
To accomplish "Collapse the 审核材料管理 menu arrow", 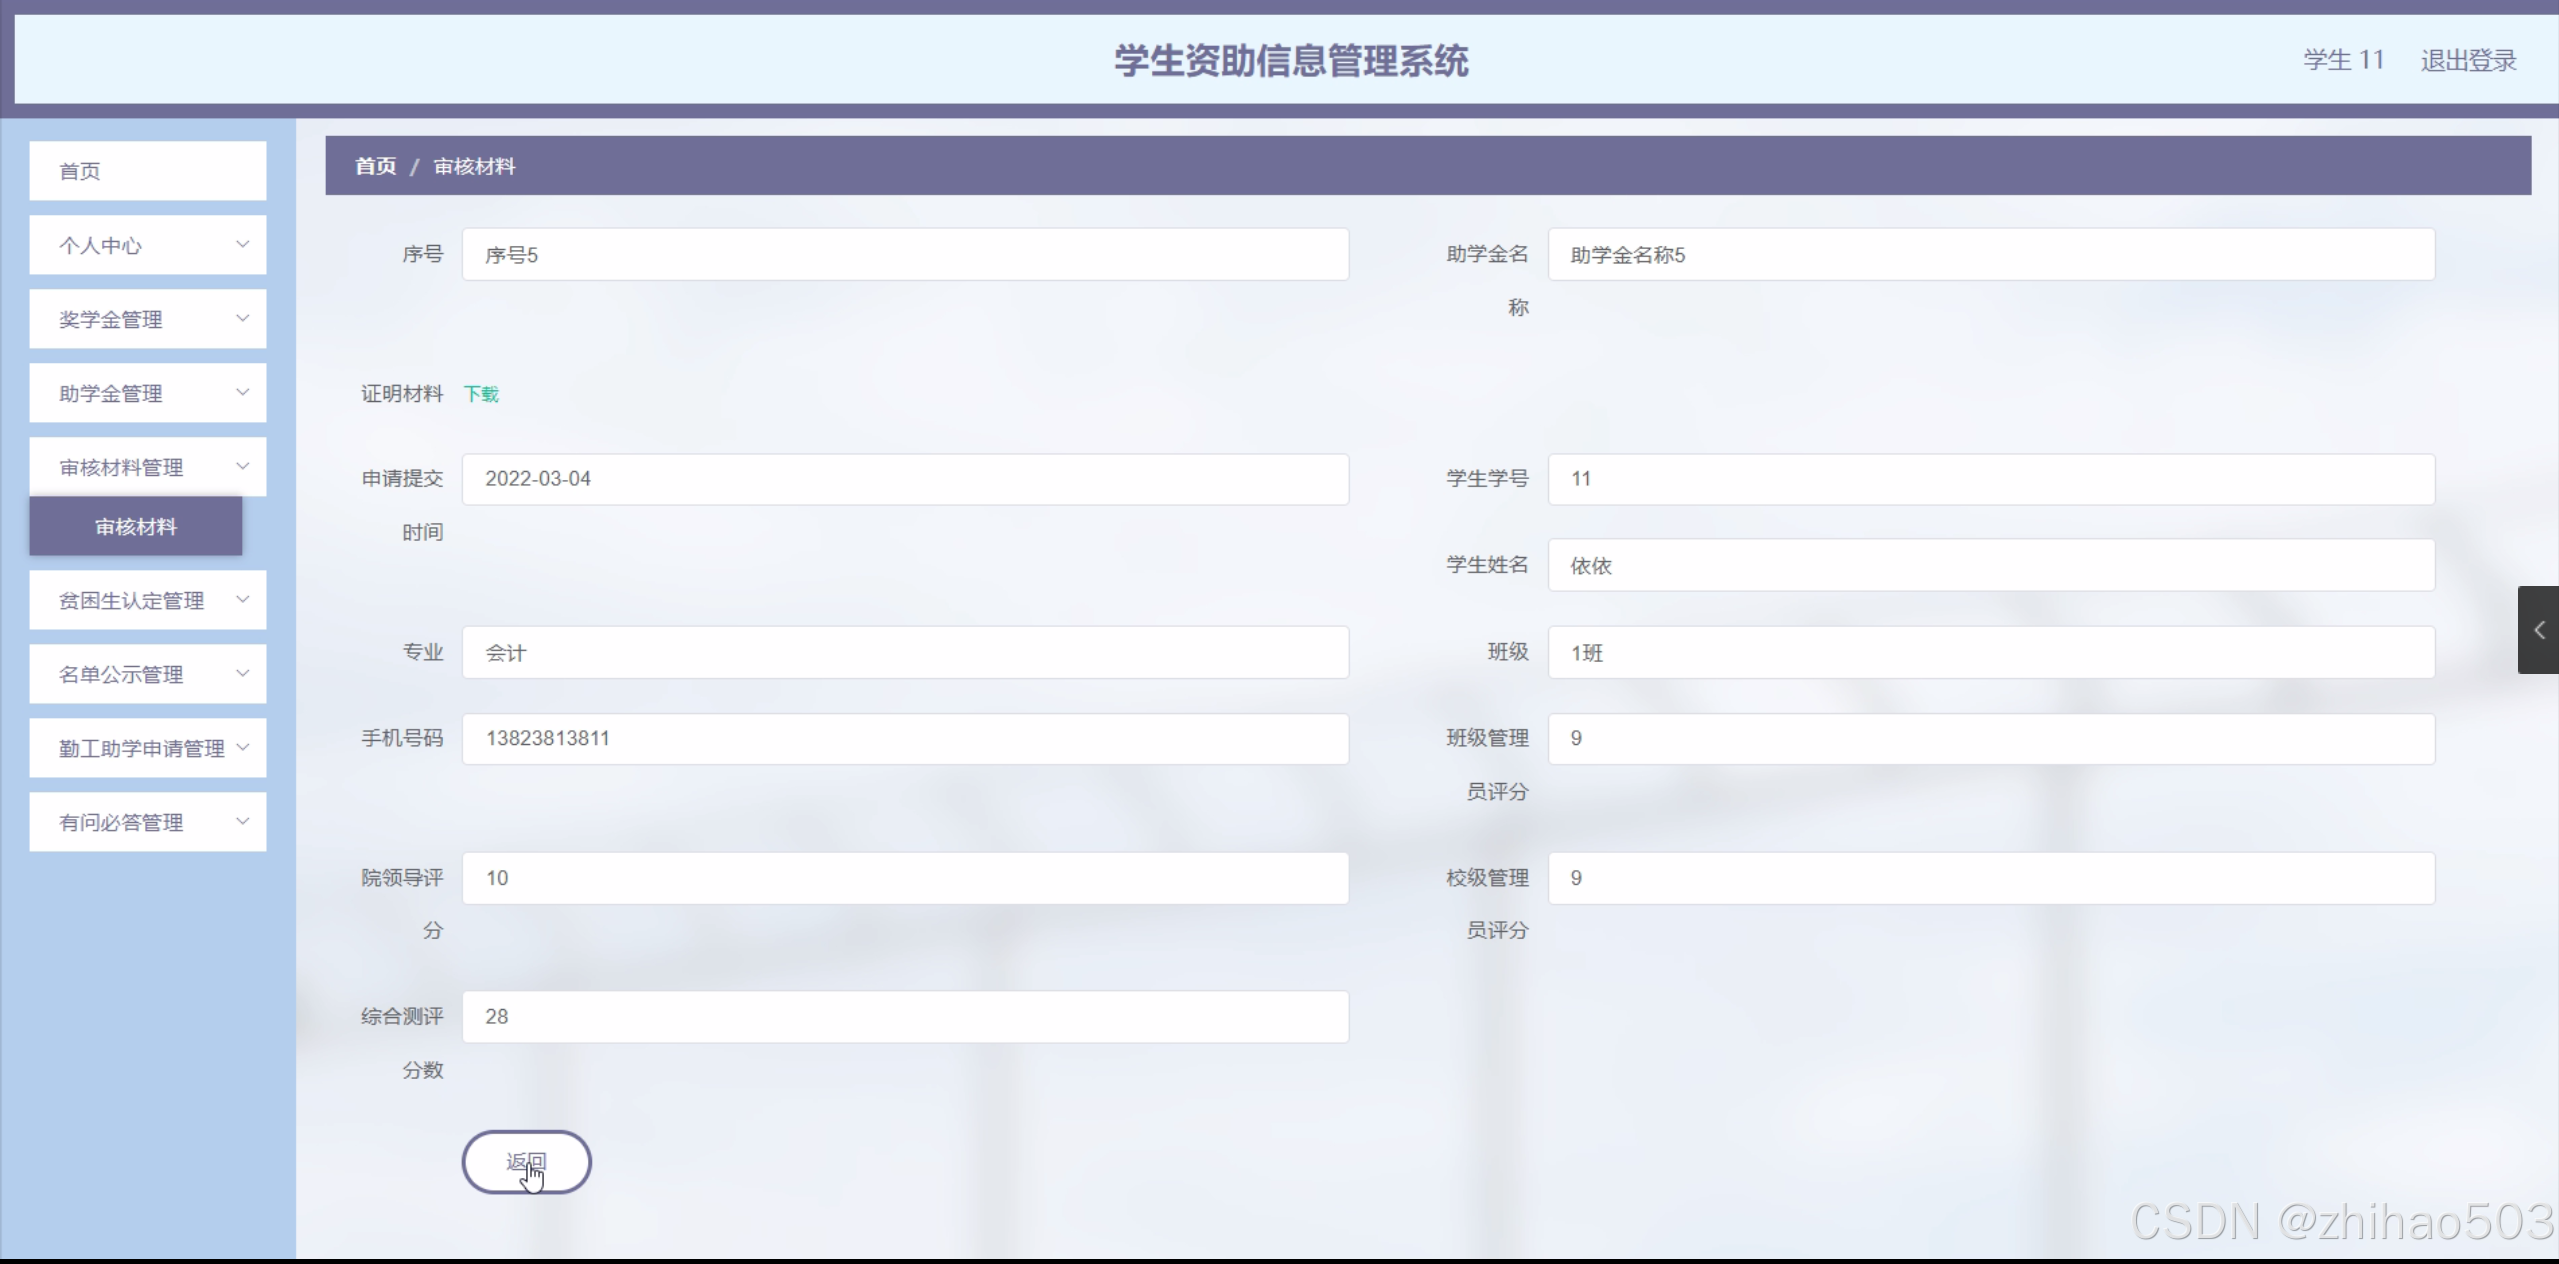I will coord(242,466).
